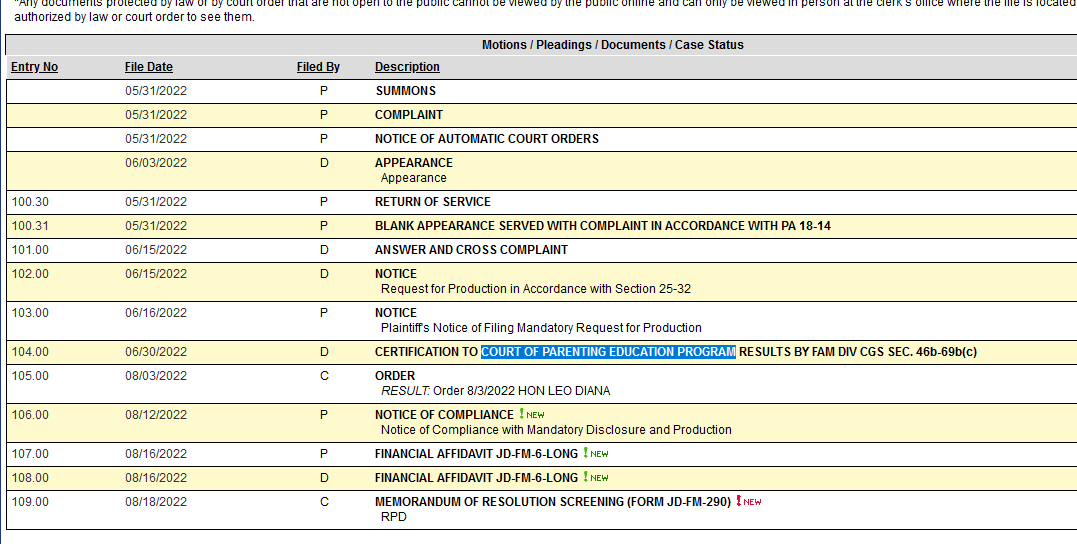The height and width of the screenshot is (544, 1077).
Task: Click MEMORANDUM OF RESOLUTION SCREENING description
Action: point(553,502)
